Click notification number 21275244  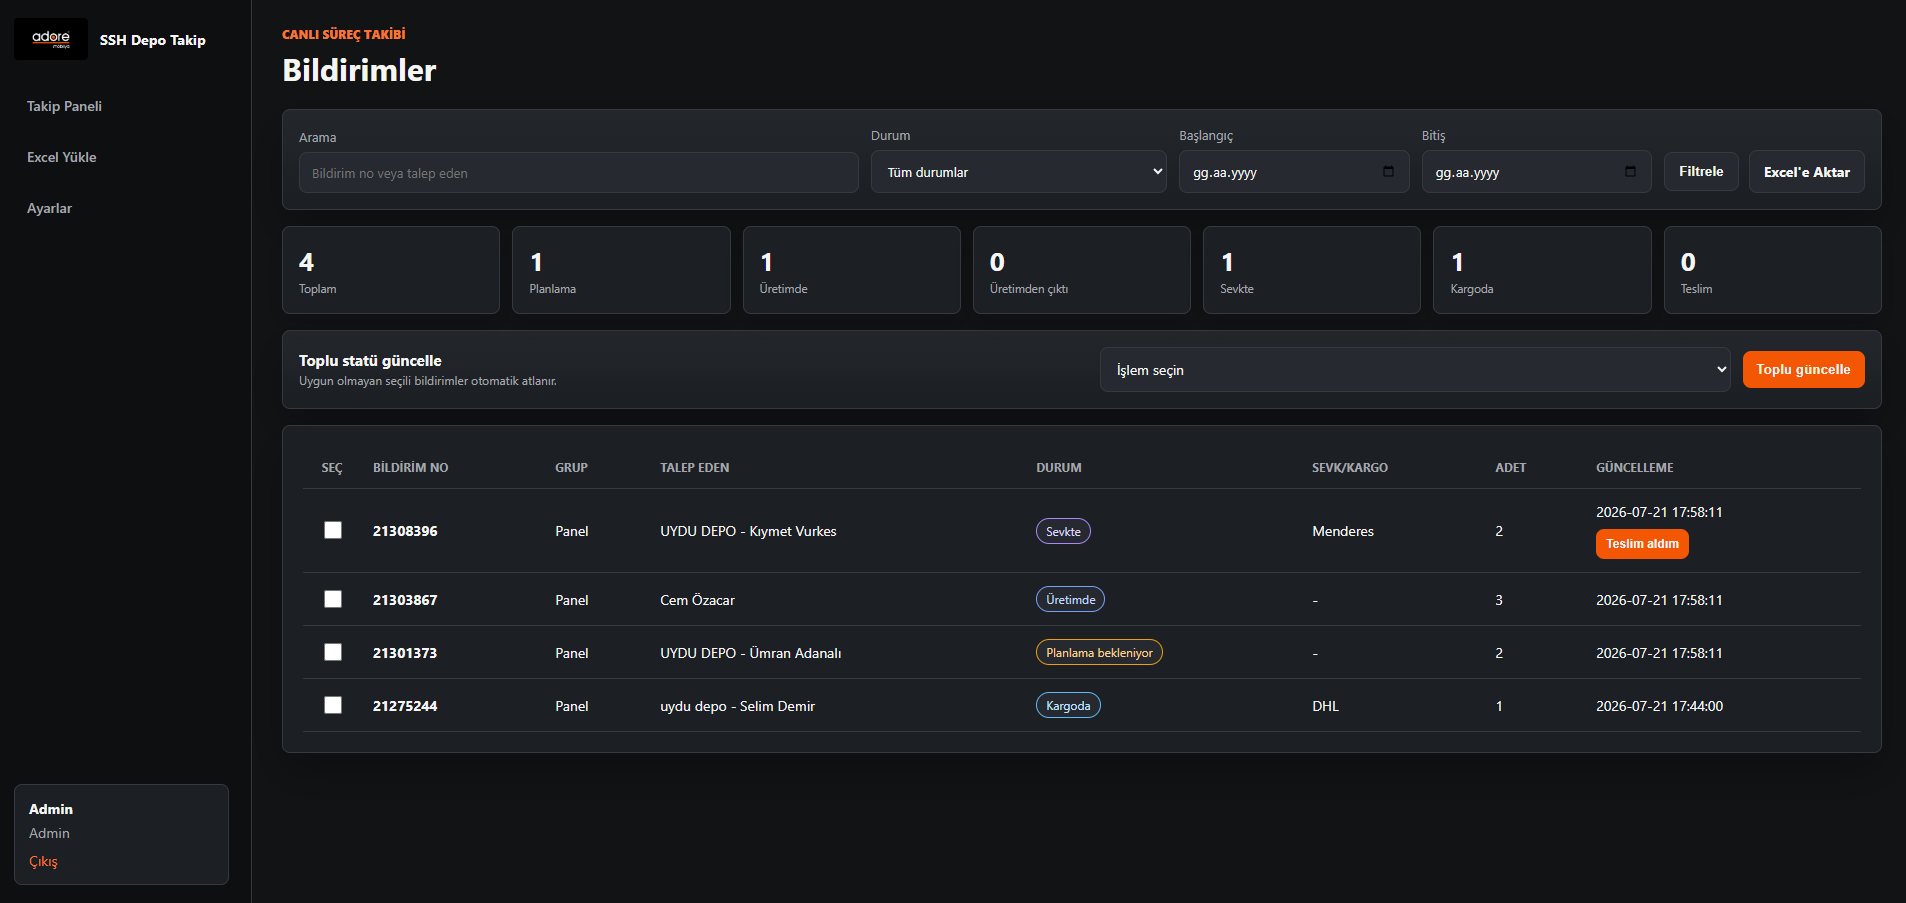click(x=405, y=706)
